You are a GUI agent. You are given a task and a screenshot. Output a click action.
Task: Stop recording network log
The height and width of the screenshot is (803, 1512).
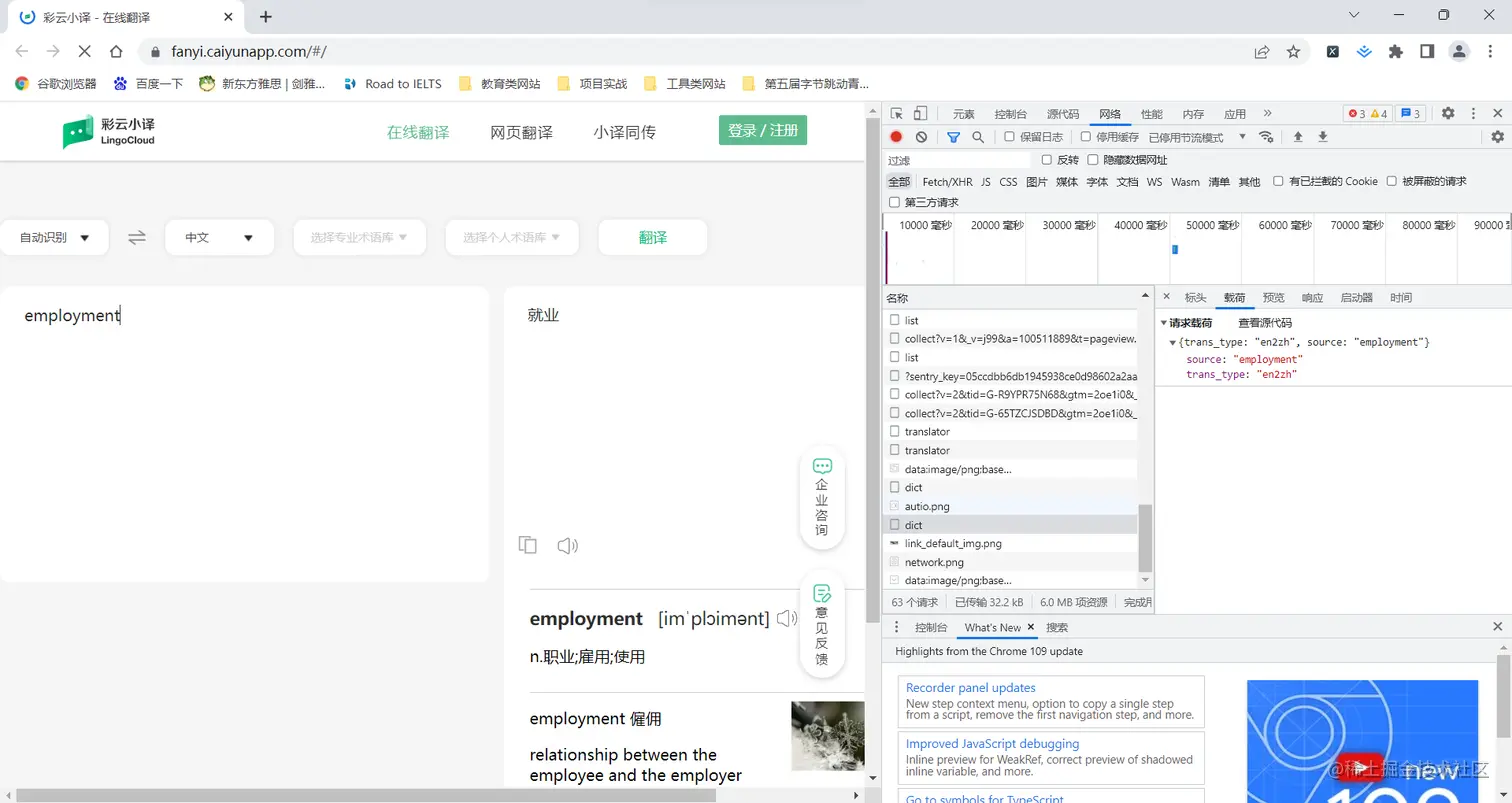pyautogui.click(x=898, y=137)
